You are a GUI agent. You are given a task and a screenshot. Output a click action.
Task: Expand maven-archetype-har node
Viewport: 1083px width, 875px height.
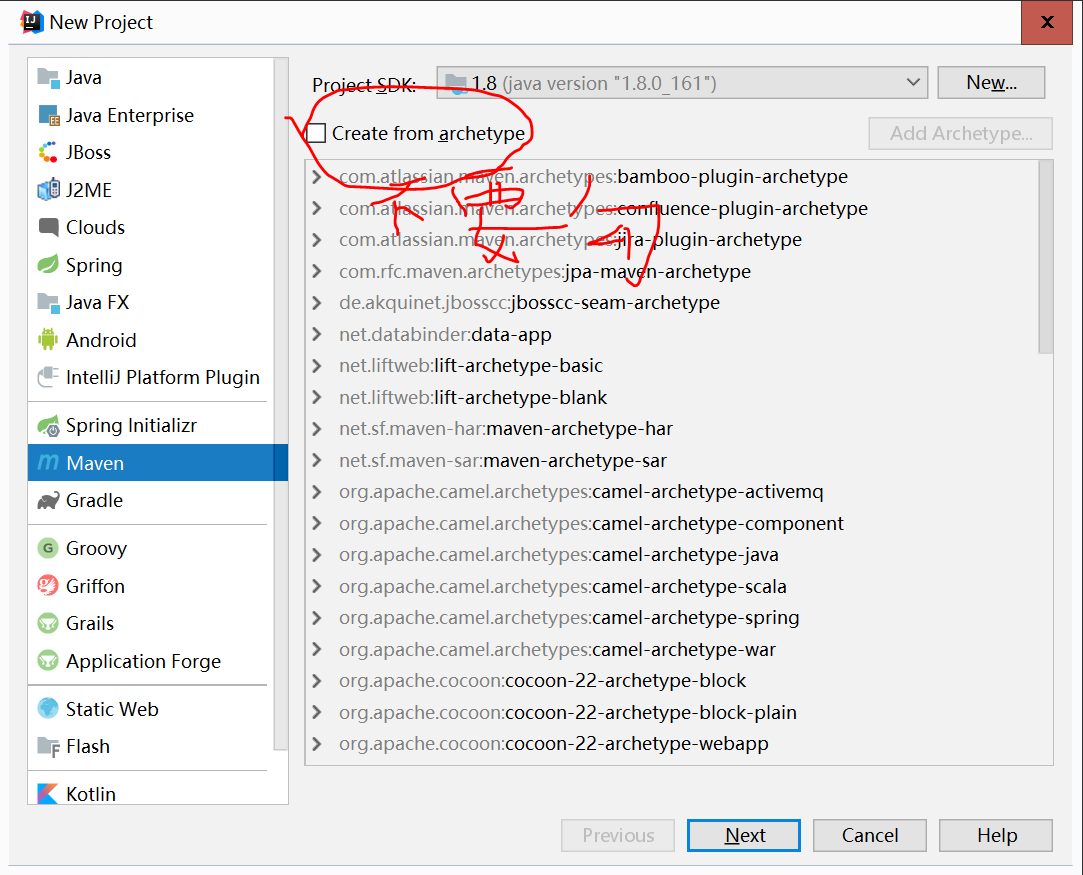click(x=317, y=429)
